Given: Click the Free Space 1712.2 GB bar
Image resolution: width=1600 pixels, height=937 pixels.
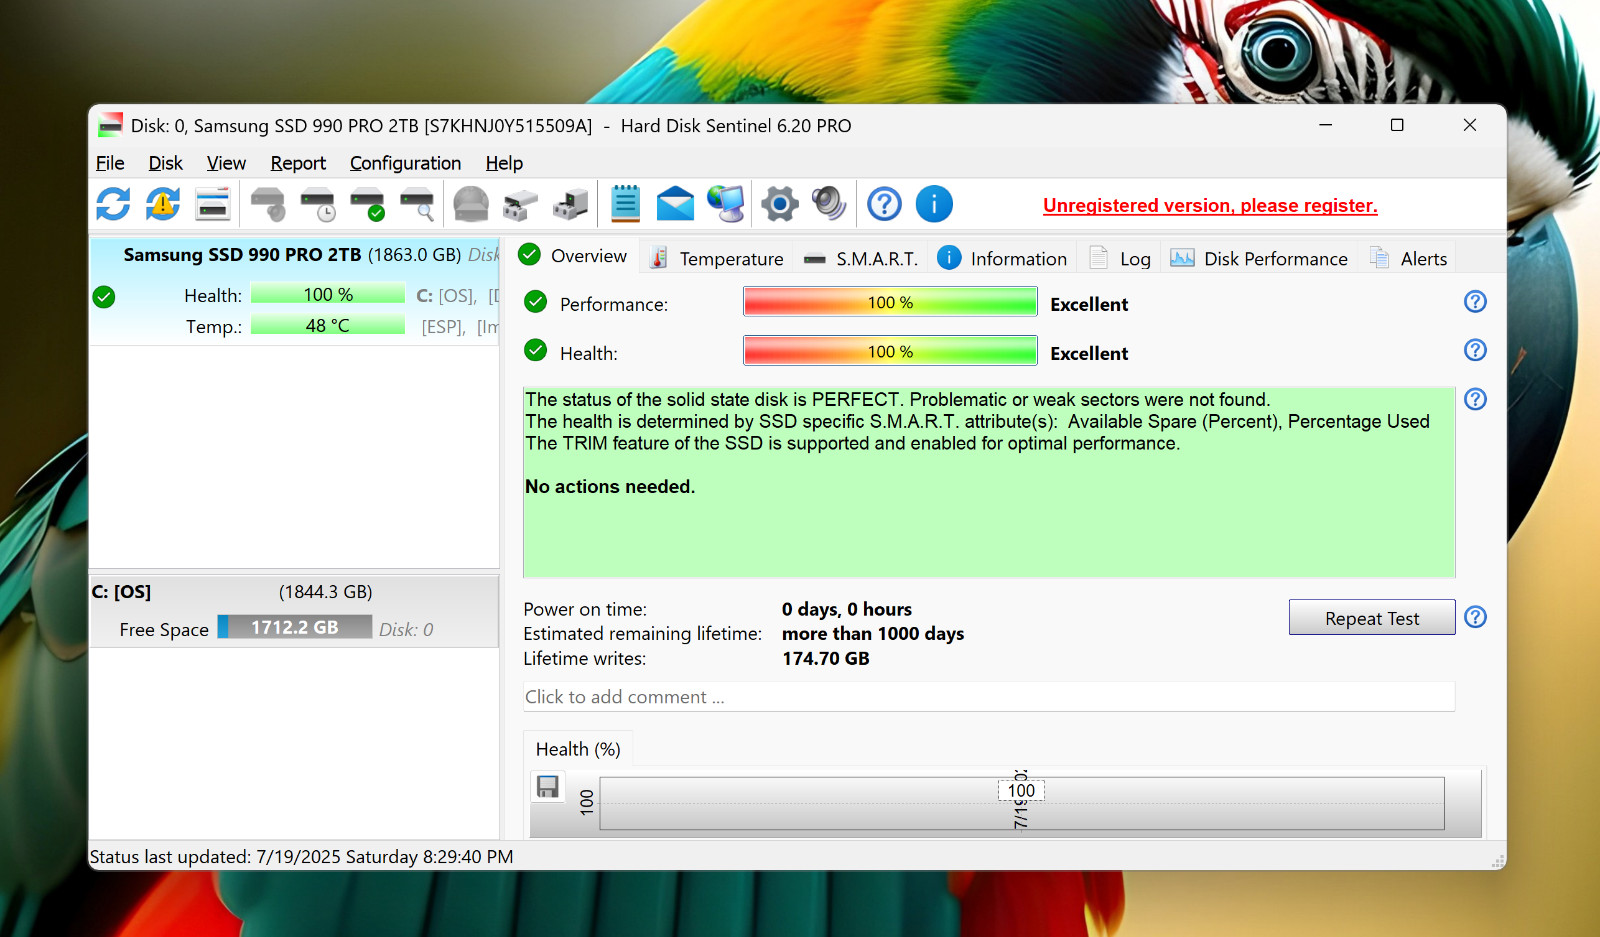Looking at the screenshot, I should click(x=295, y=627).
